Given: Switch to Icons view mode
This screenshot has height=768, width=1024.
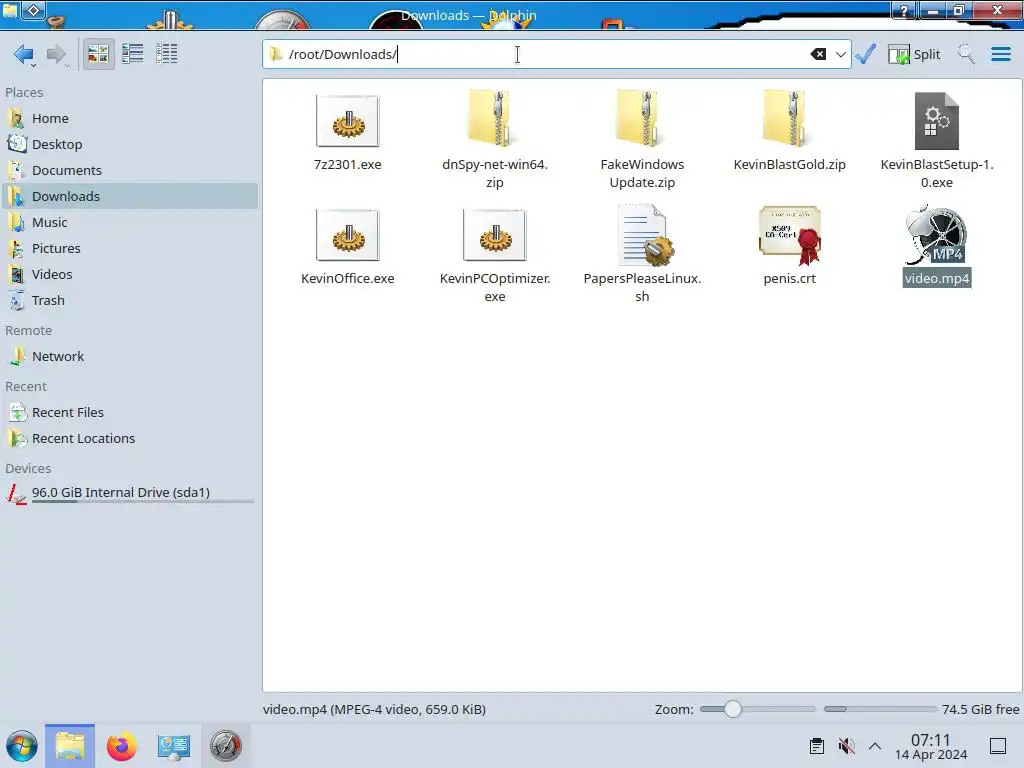Looking at the screenshot, I should pyautogui.click(x=98, y=54).
